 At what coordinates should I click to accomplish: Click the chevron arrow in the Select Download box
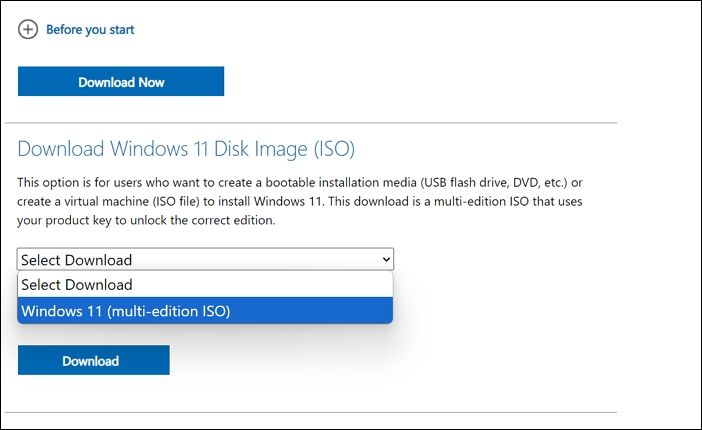coord(386,260)
